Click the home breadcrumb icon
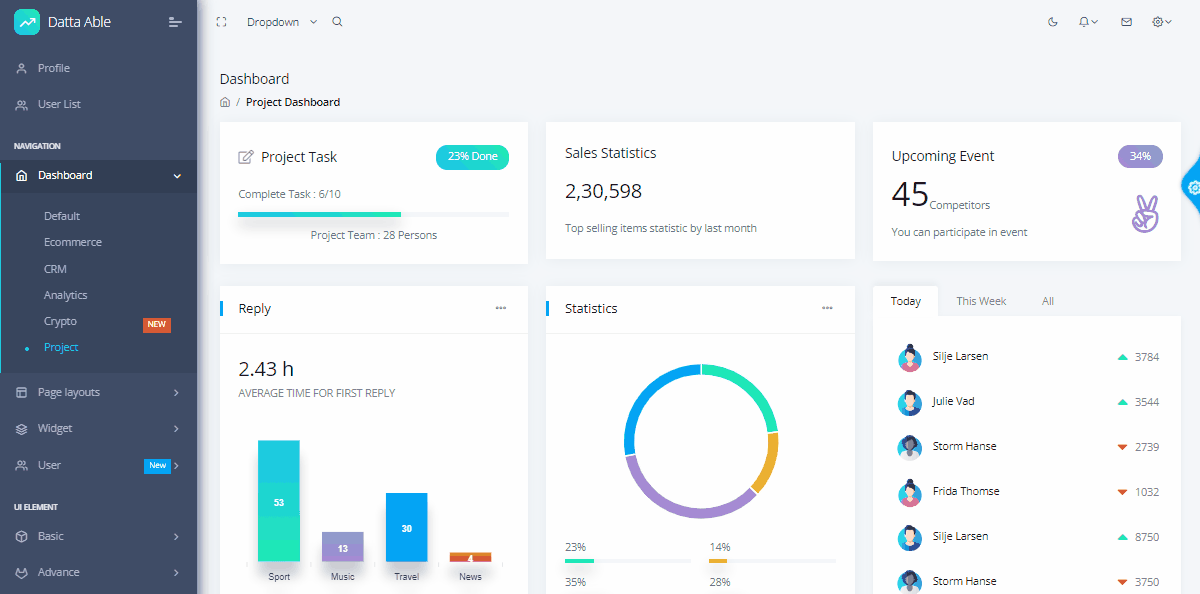 (225, 102)
